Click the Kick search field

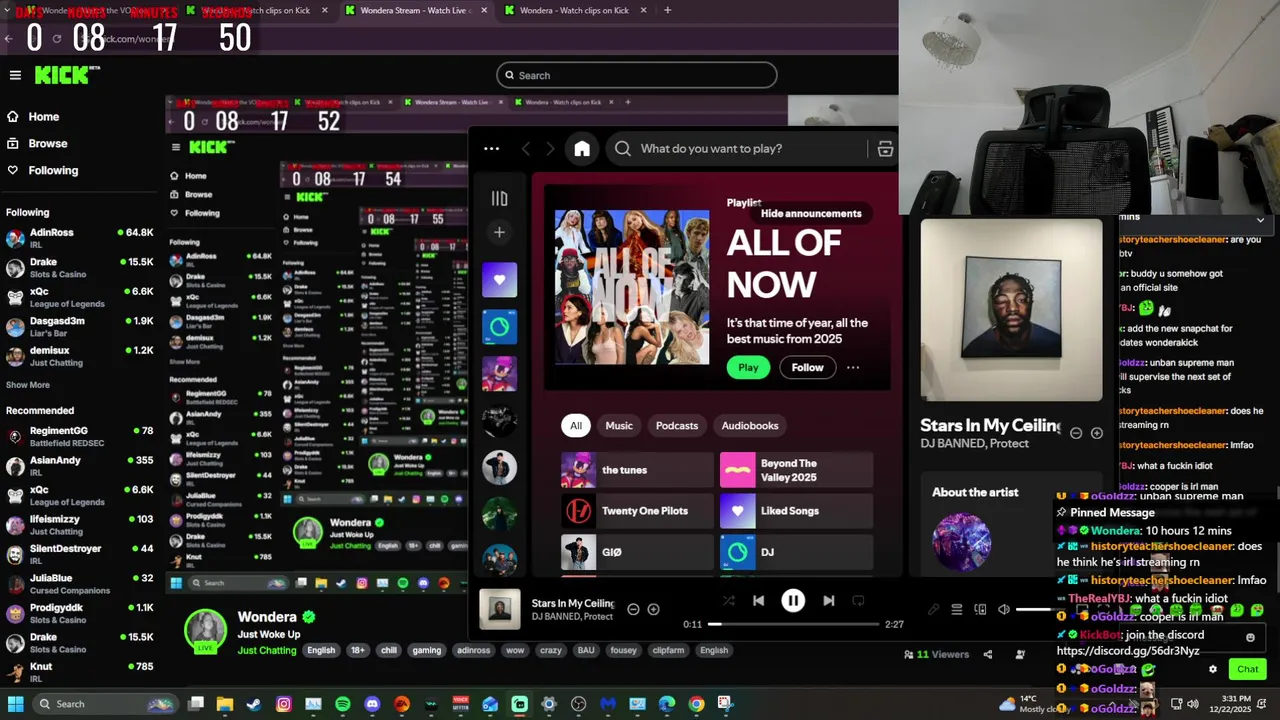(636, 75)
